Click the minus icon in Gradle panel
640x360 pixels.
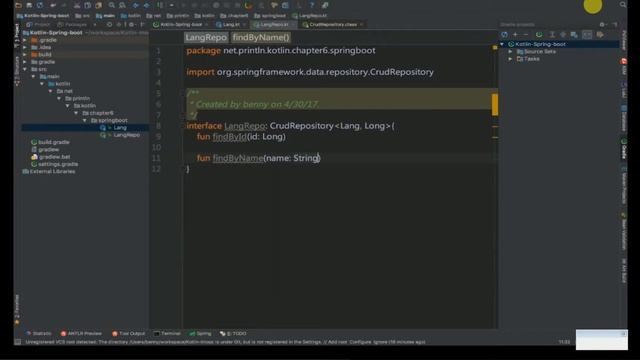tap(526, 35)
